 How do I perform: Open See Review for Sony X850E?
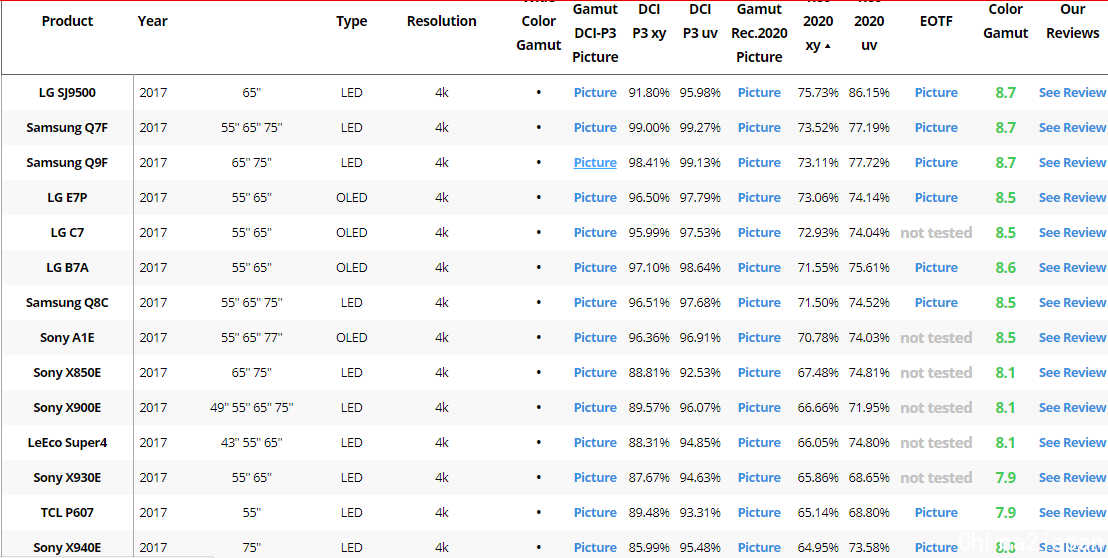1072,372
